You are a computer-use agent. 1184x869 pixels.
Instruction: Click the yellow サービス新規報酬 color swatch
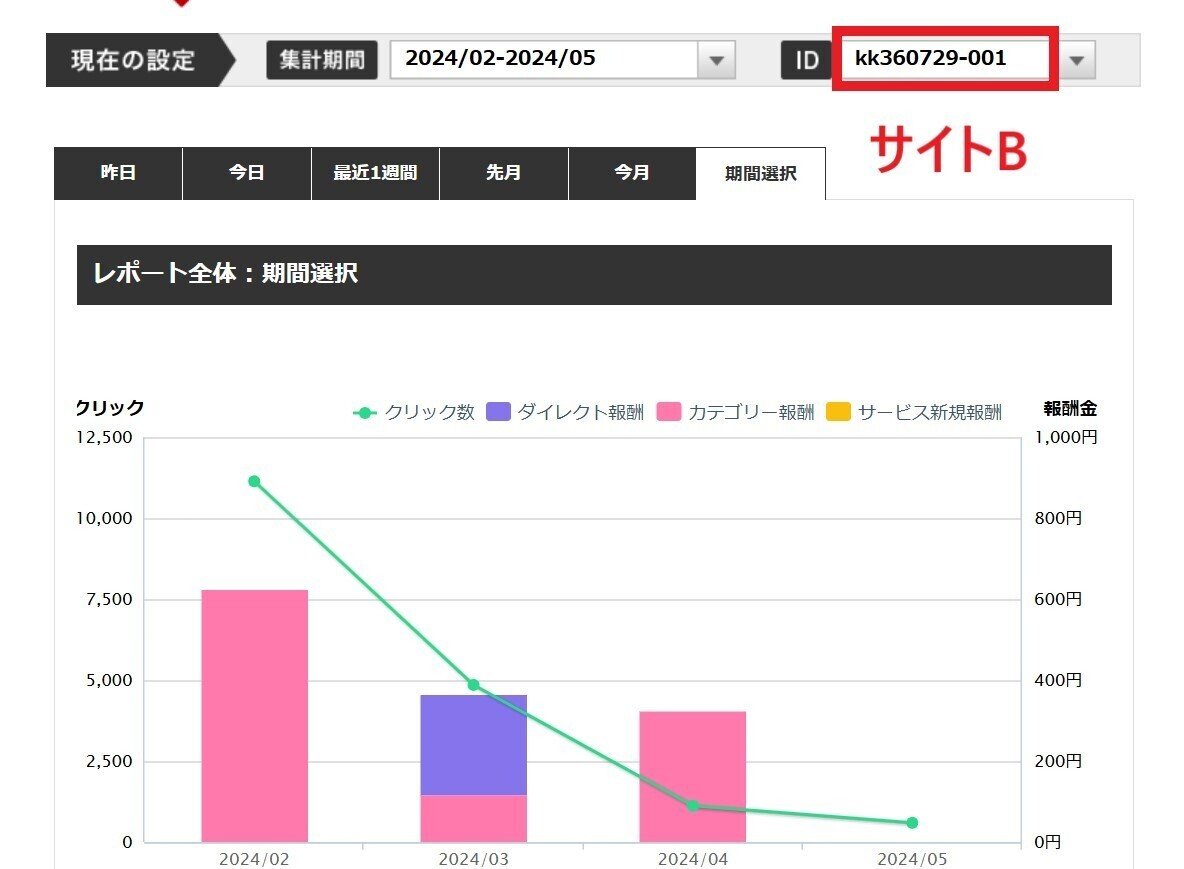[x=838, y=411]
